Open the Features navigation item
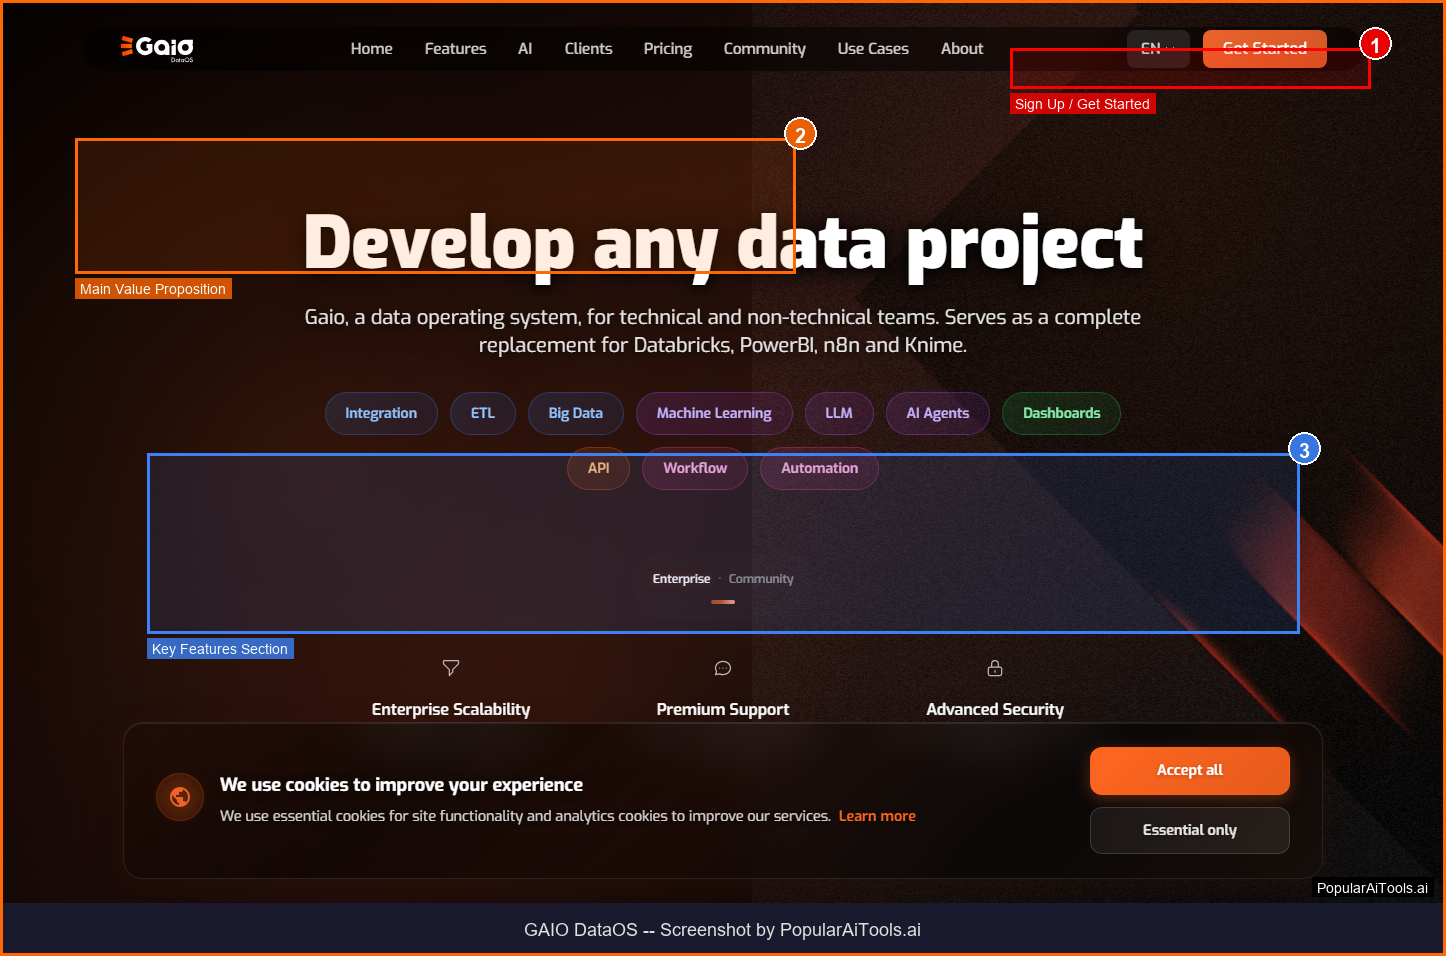The height and width of the screenshot is (956, 1446). [455, 48]
